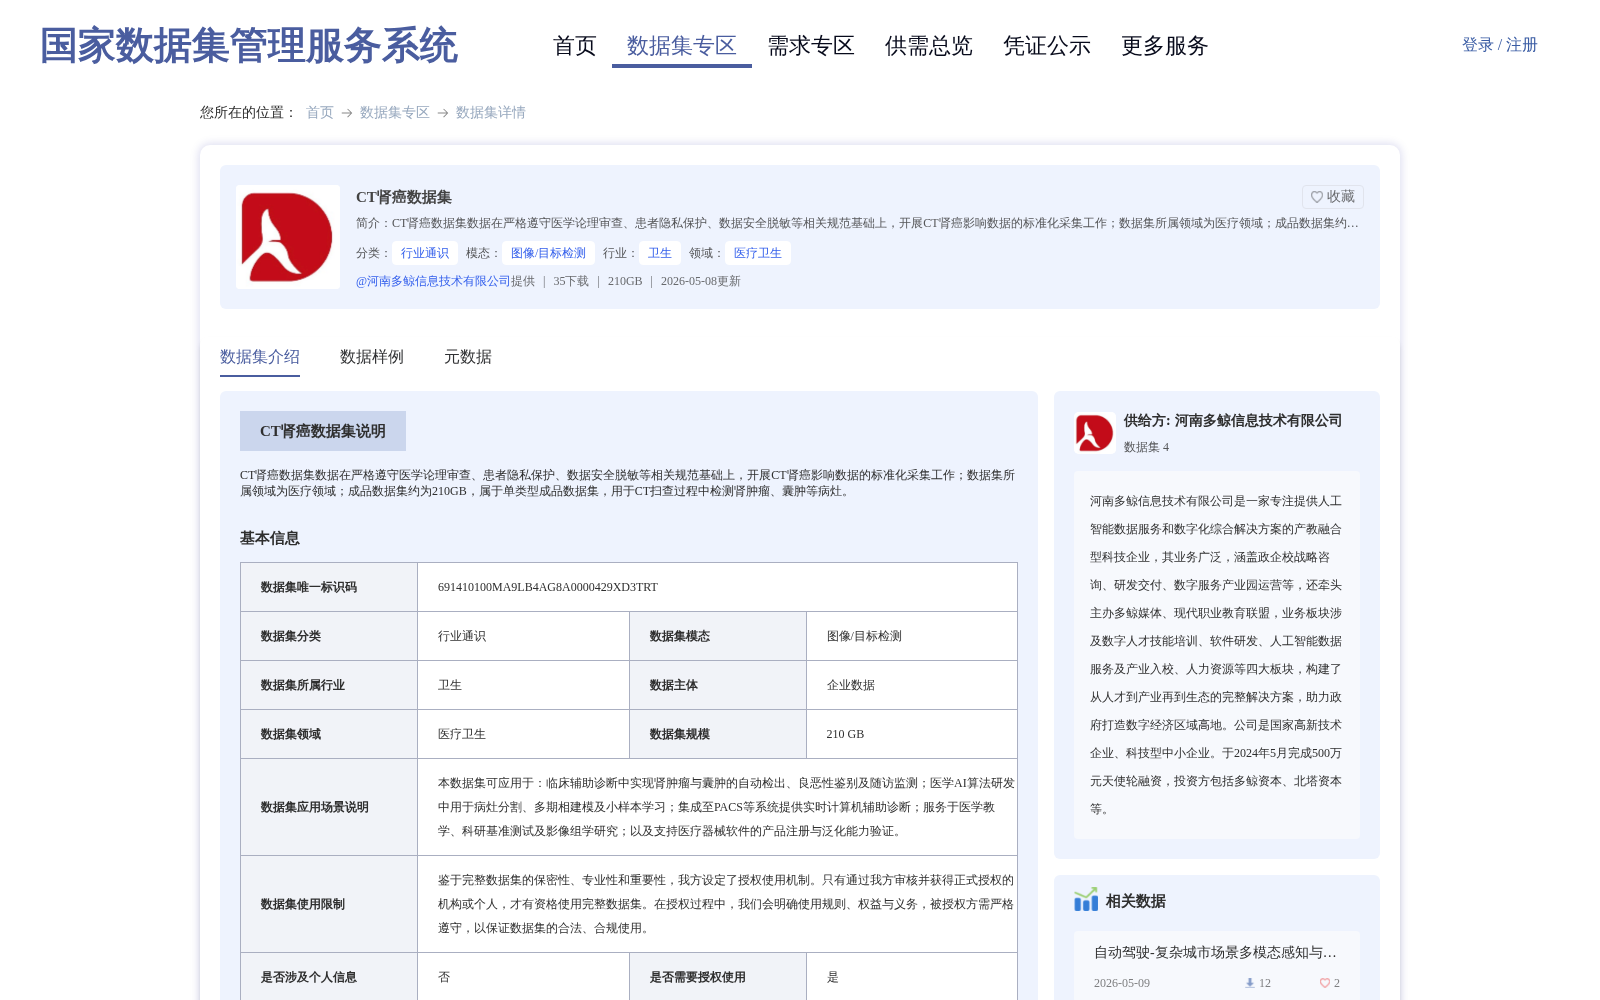This screenshot has height=1000, width=1600.
Task: Select the 数据集介绍 tab
Action: click(x=260, y=357)
